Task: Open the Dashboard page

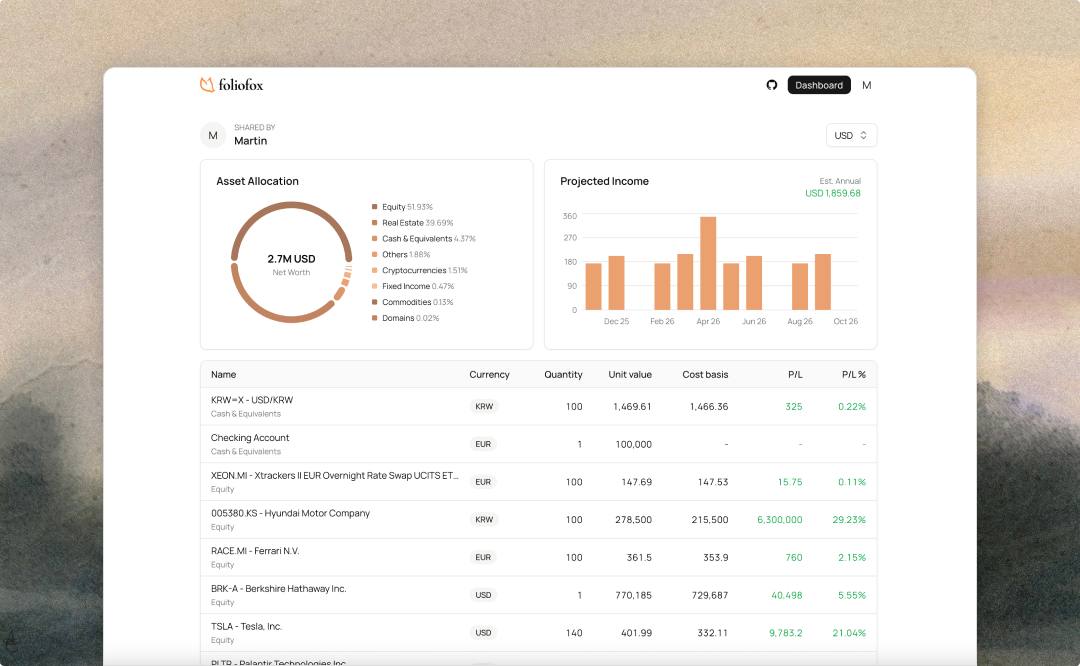Action: 819,85
